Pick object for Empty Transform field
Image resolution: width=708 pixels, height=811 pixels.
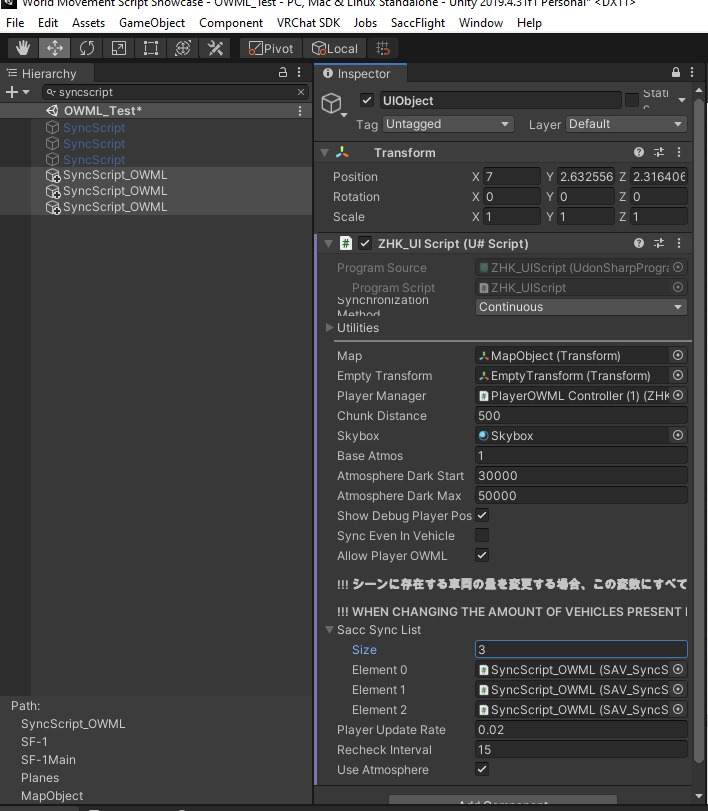(677, 376)
